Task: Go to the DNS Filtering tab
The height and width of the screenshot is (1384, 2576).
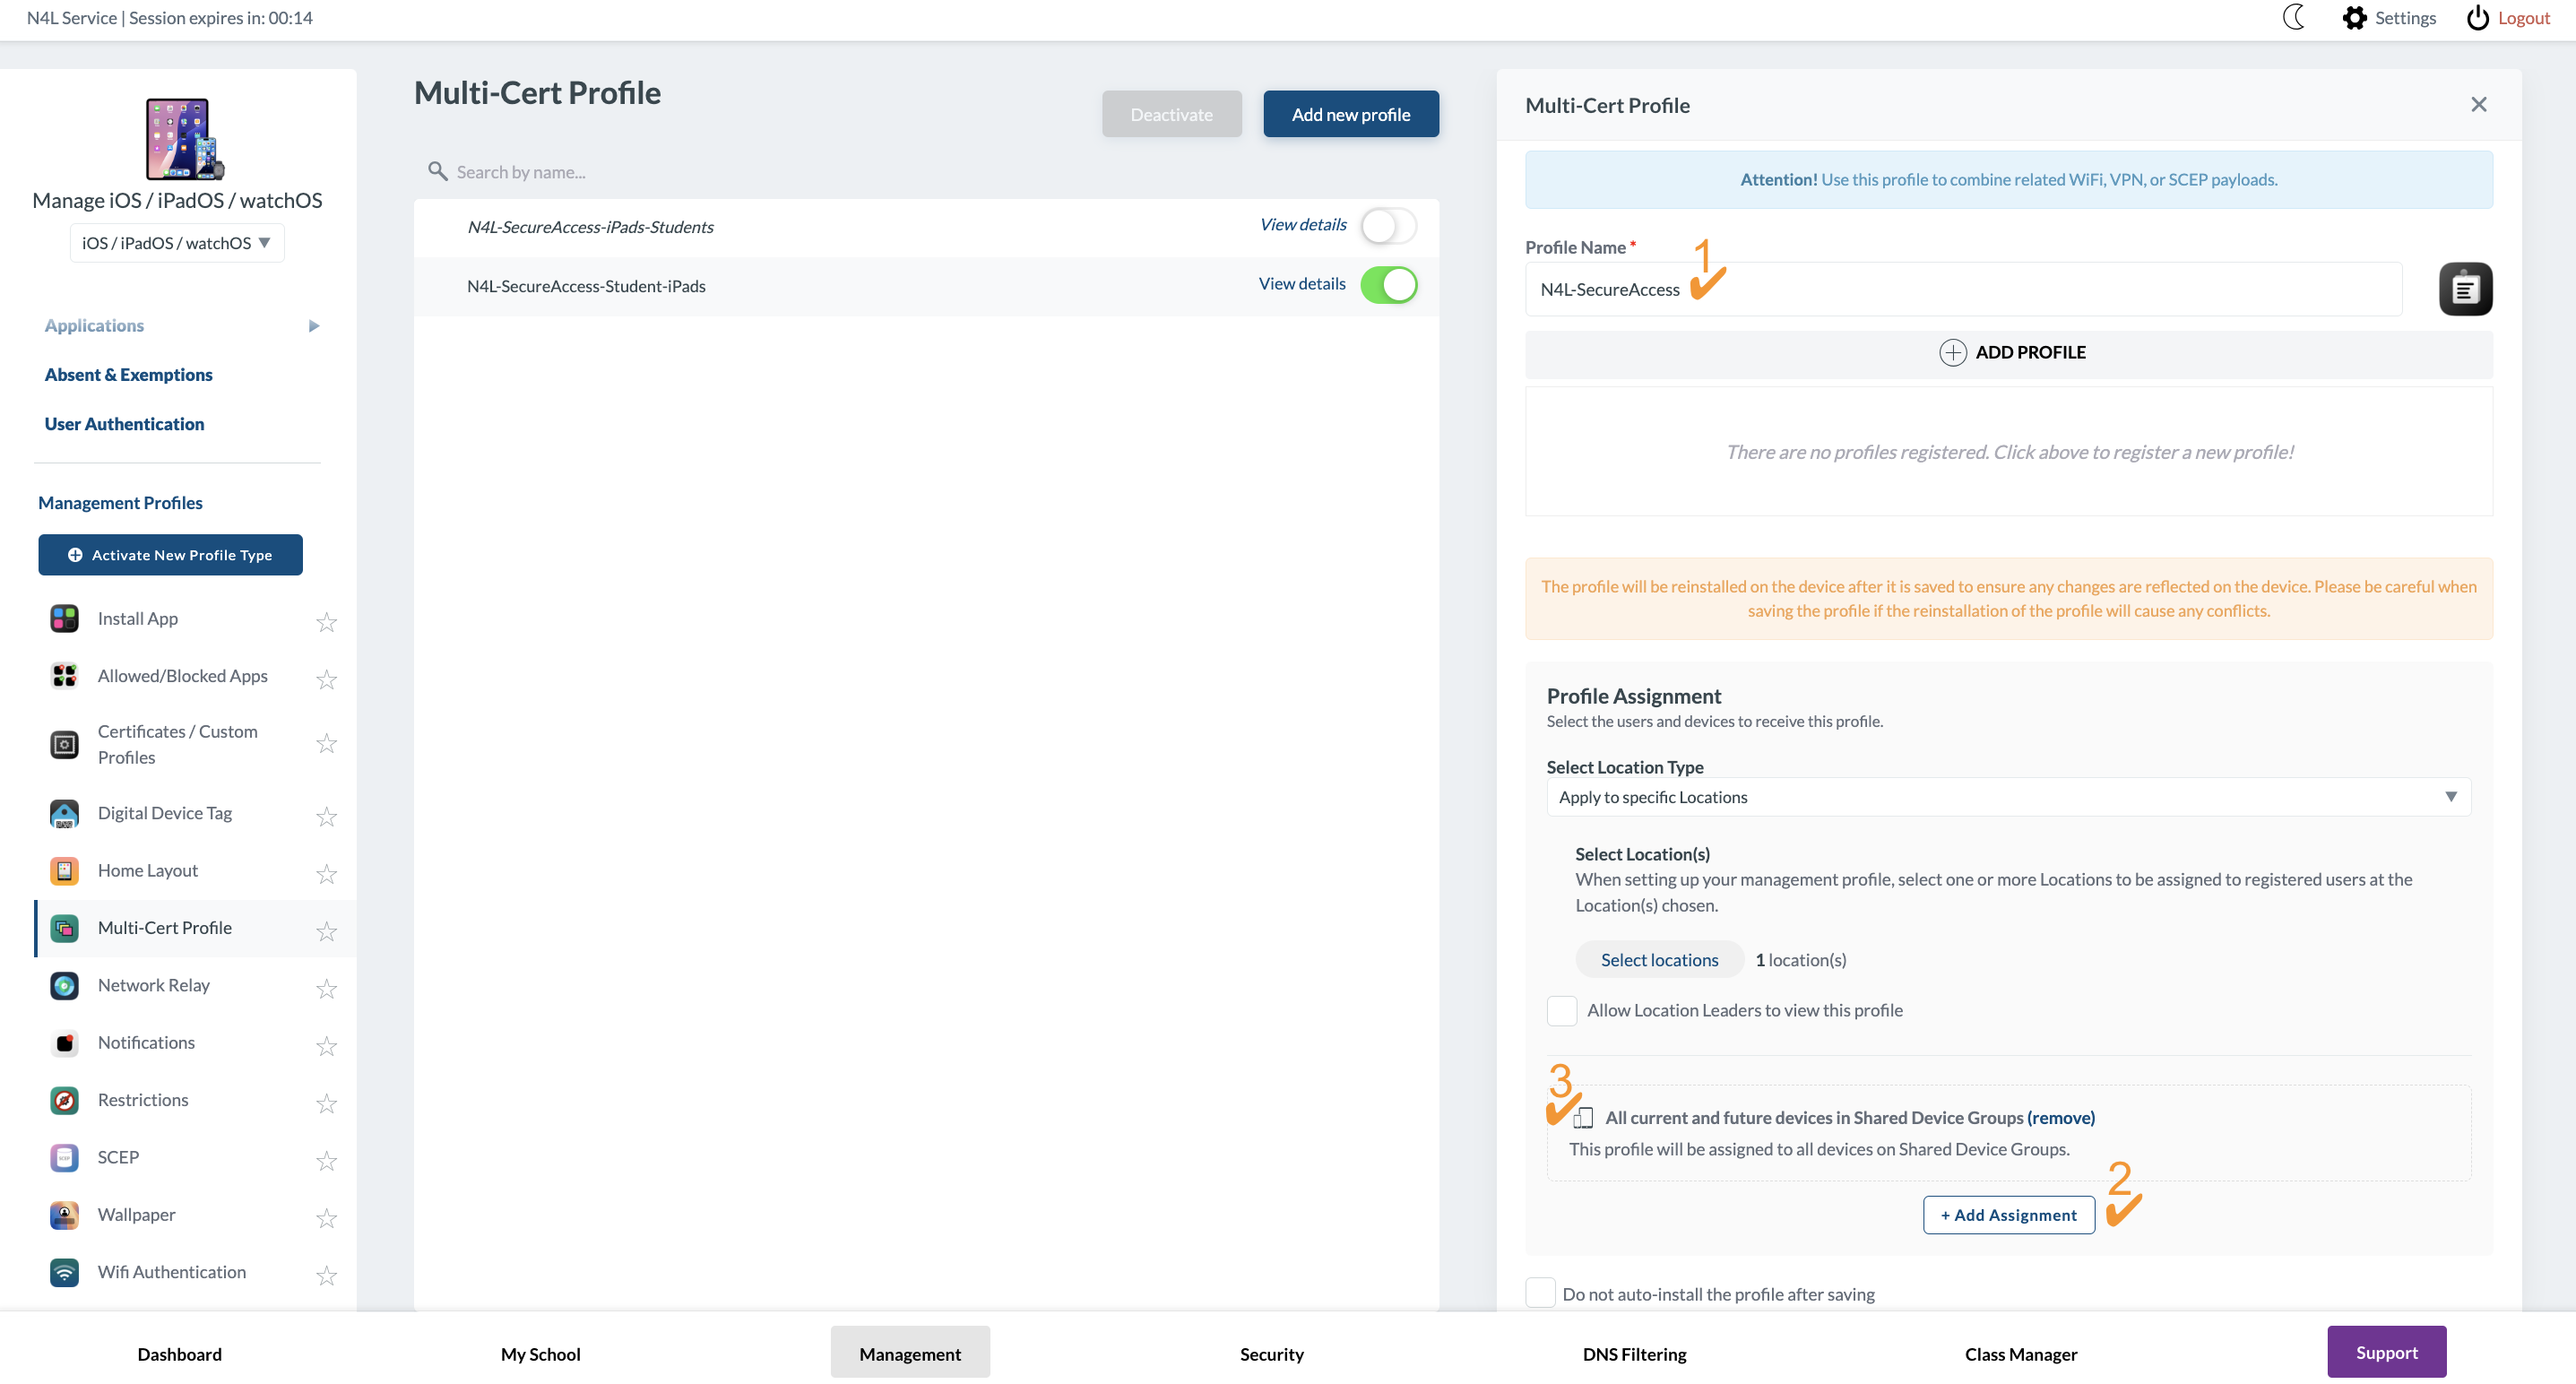Action: 1634,1354
